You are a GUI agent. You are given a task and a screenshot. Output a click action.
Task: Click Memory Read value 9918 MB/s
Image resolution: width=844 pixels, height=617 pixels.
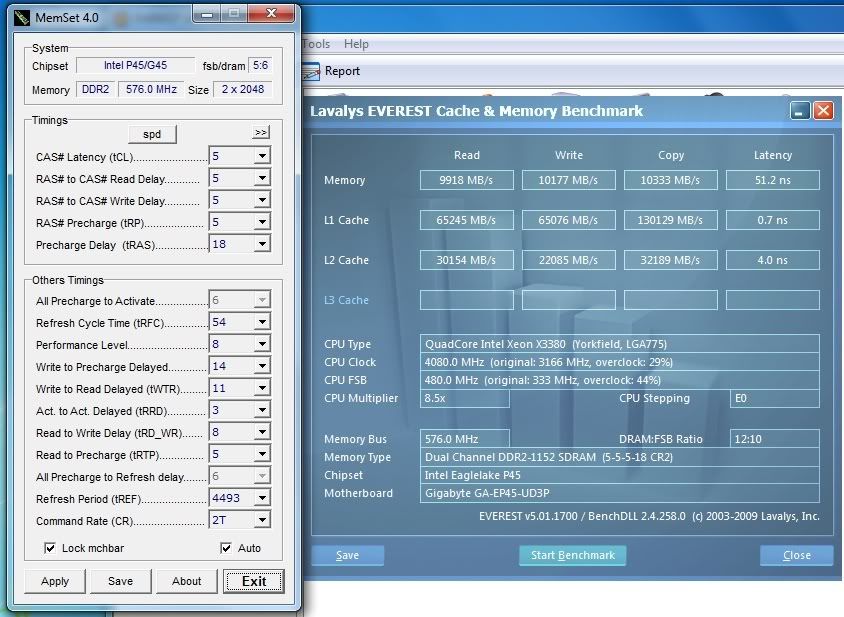(x=467, y=180)
